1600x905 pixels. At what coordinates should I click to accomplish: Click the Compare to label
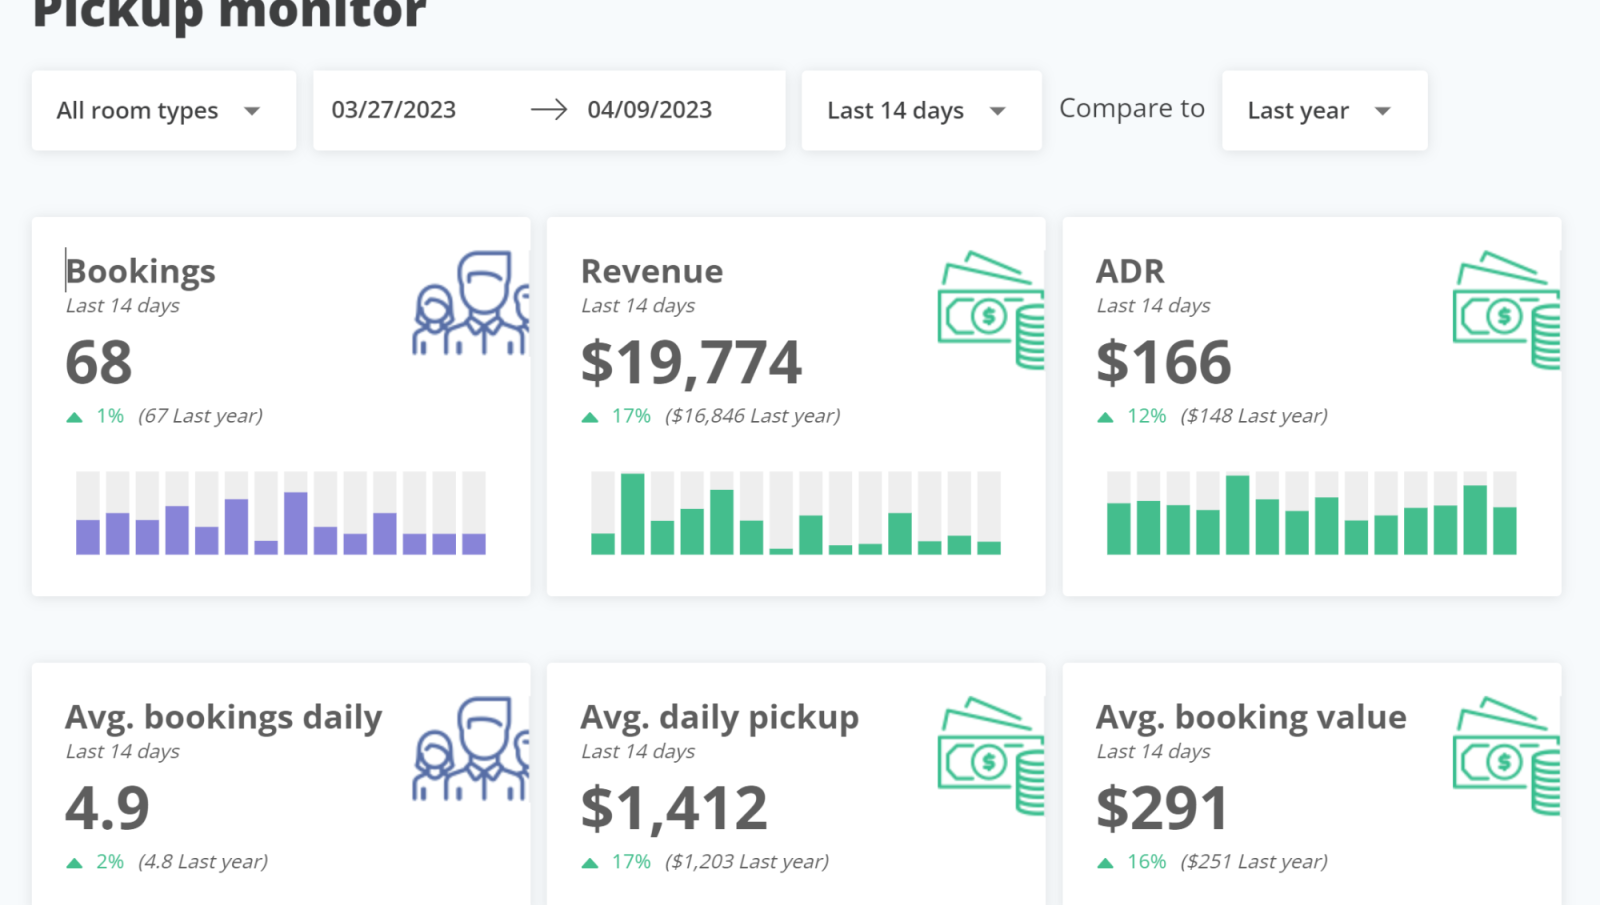(1132, 109)
